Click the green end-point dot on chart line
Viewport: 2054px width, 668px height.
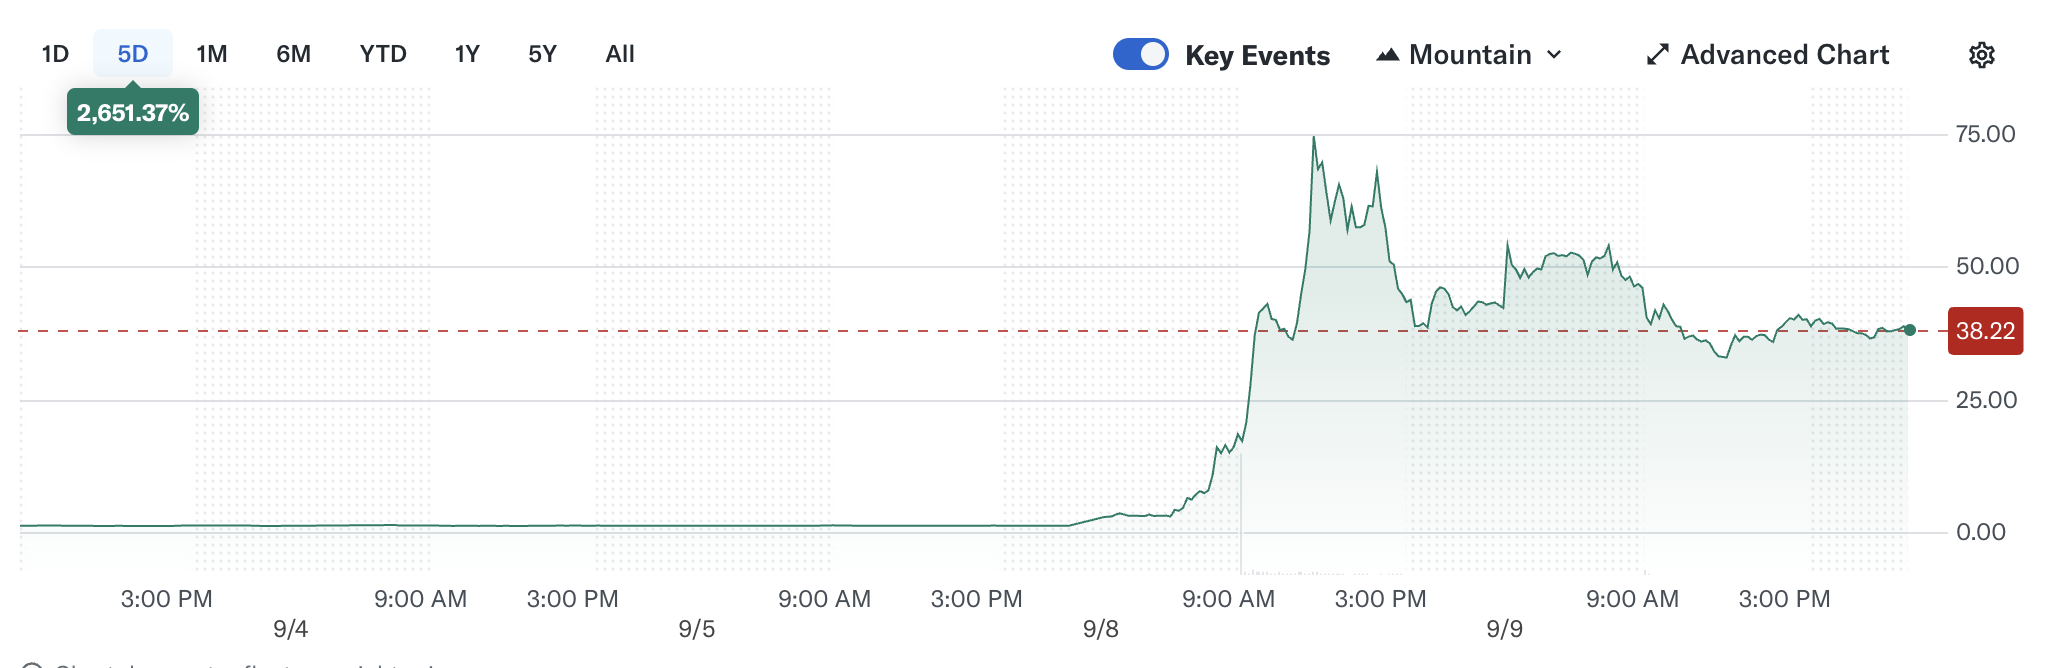[1910, 330]
